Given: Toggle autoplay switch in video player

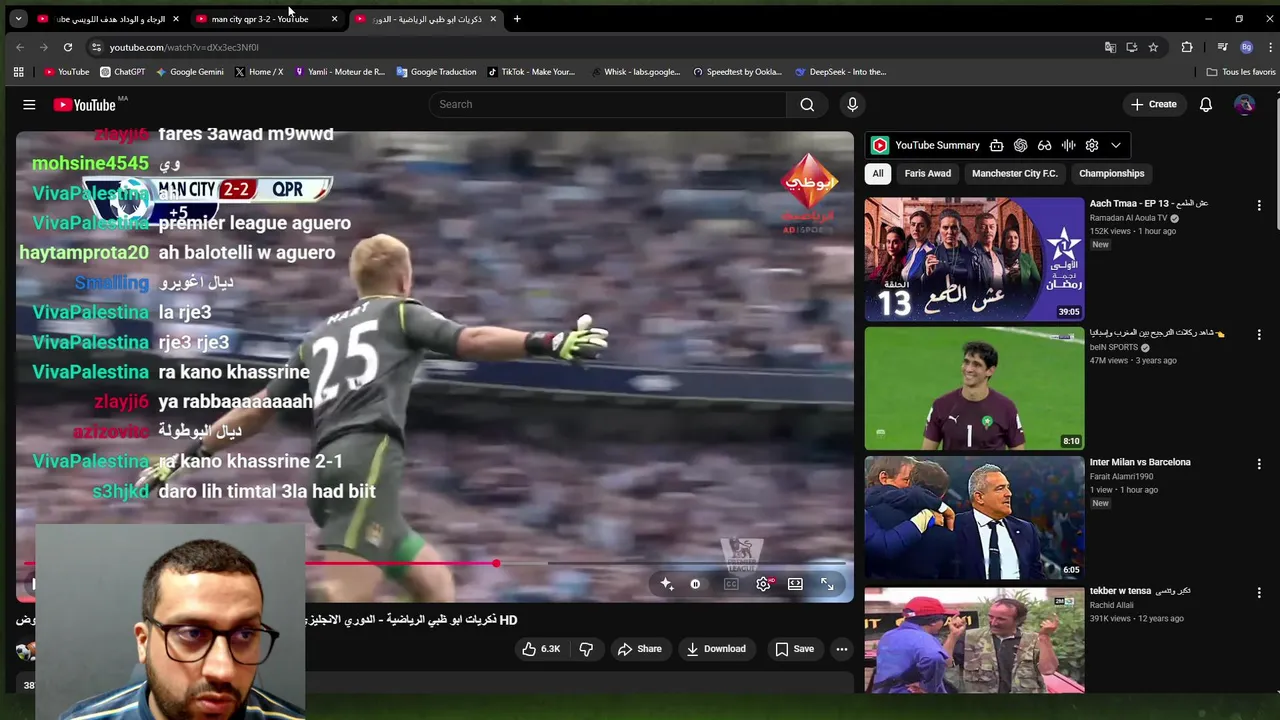Looking at the screenshot, I should [x=695, y=584].
